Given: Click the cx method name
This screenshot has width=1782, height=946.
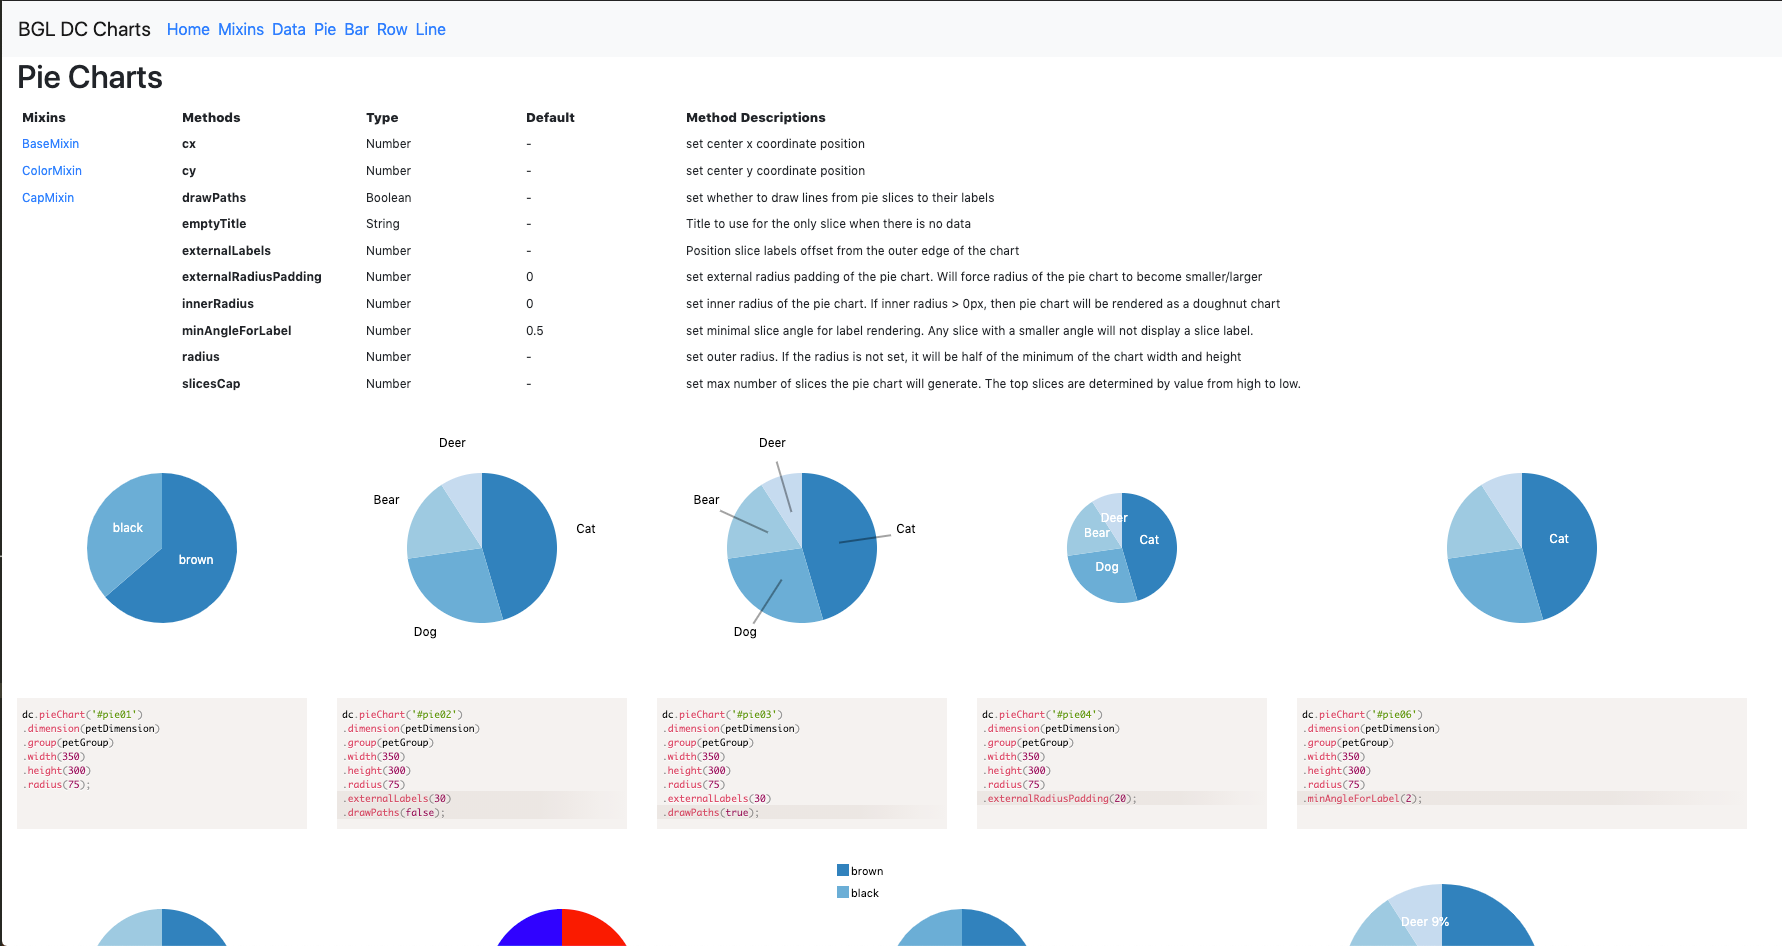Looking at the screenshot, I should [189, 144].
